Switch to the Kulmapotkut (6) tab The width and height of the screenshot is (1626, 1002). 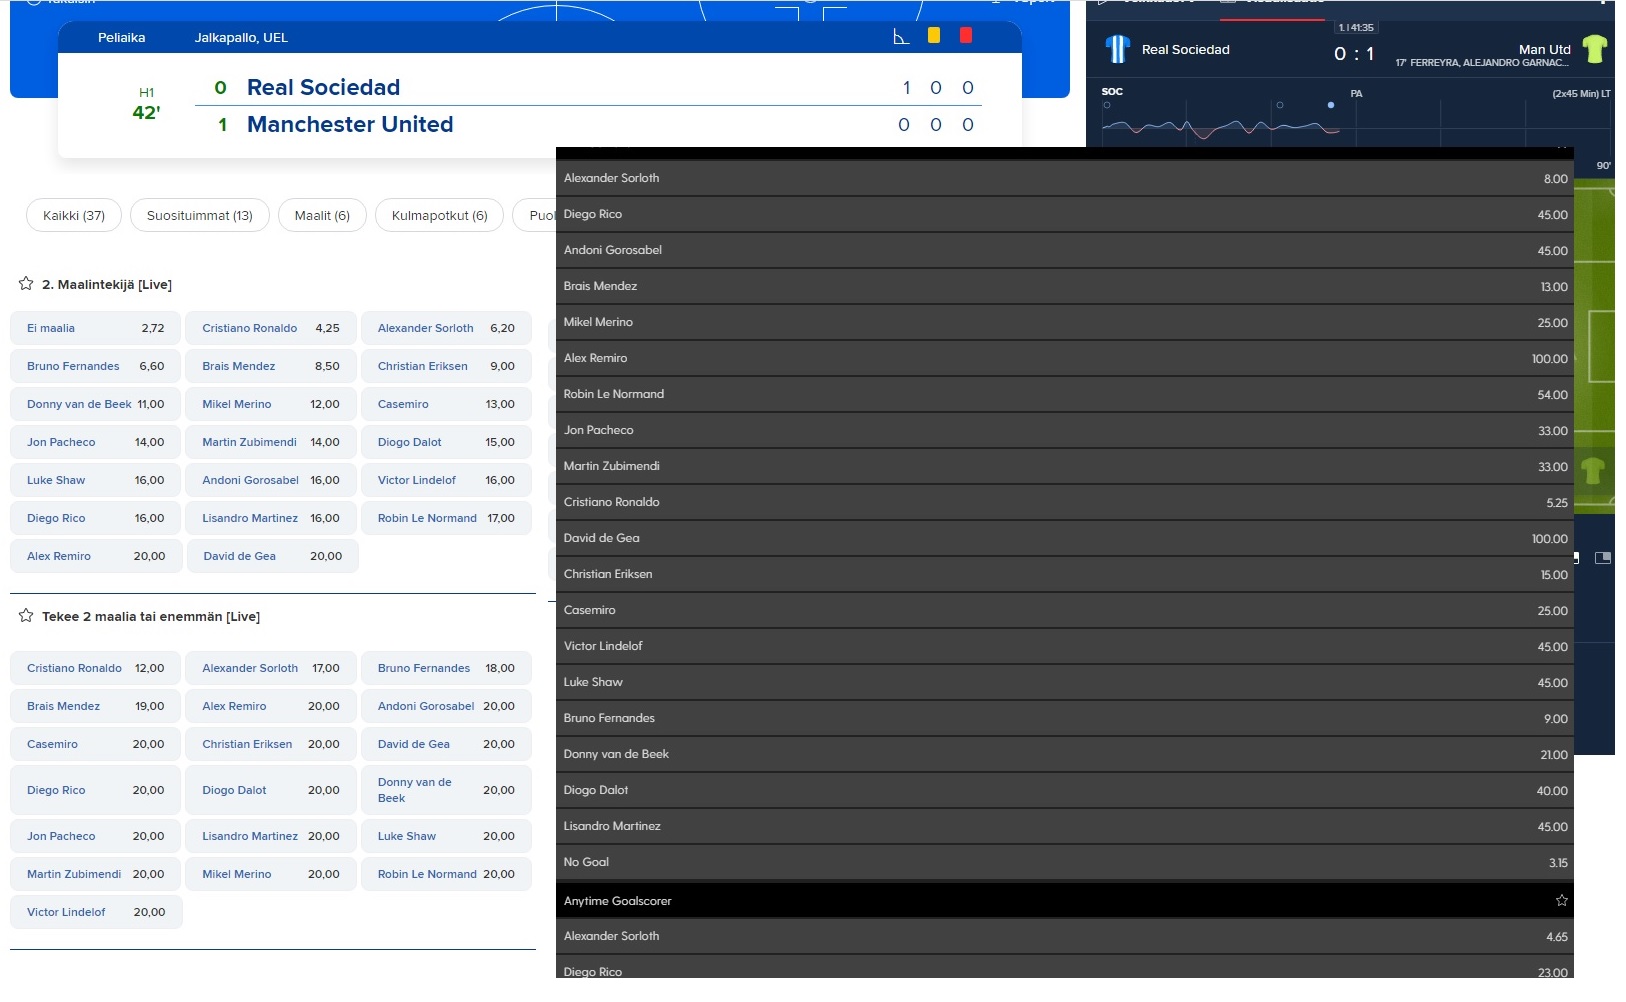(439, 216)
